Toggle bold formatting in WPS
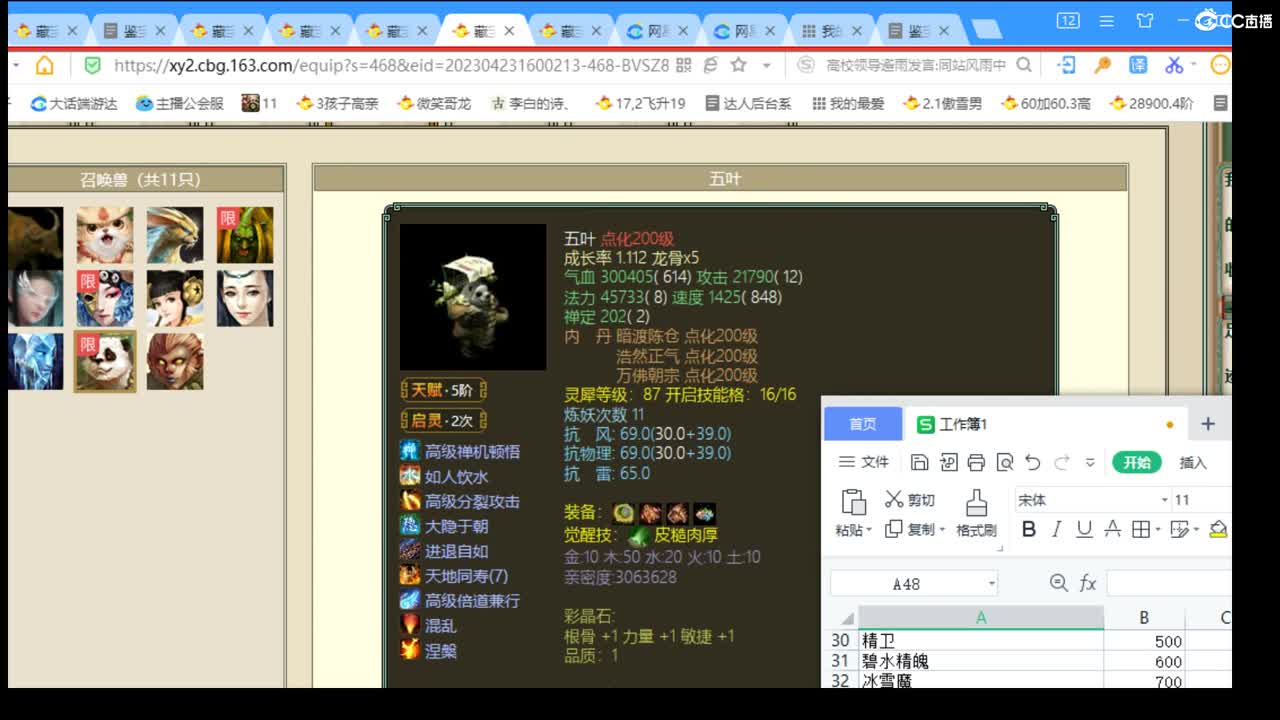1280x720 pixels. pos(1029,530)
